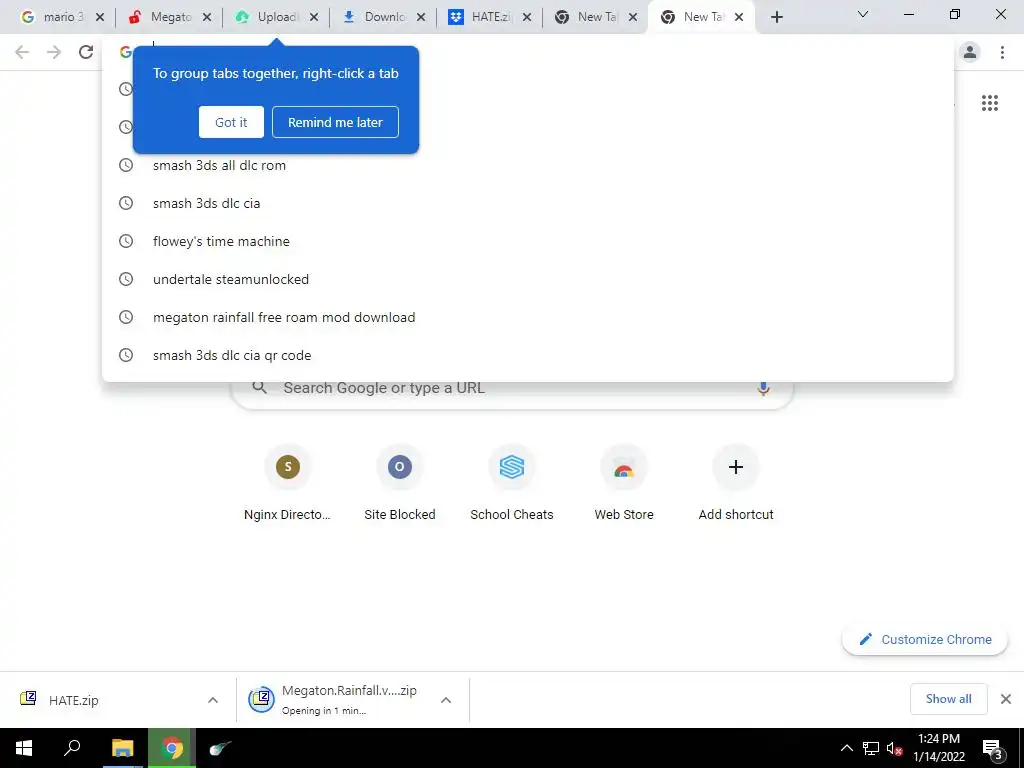Click Chrome icon in taskbar
The height and width of the screenshot is (768, 1024).
pyautogui.click(x=172, y=748)
